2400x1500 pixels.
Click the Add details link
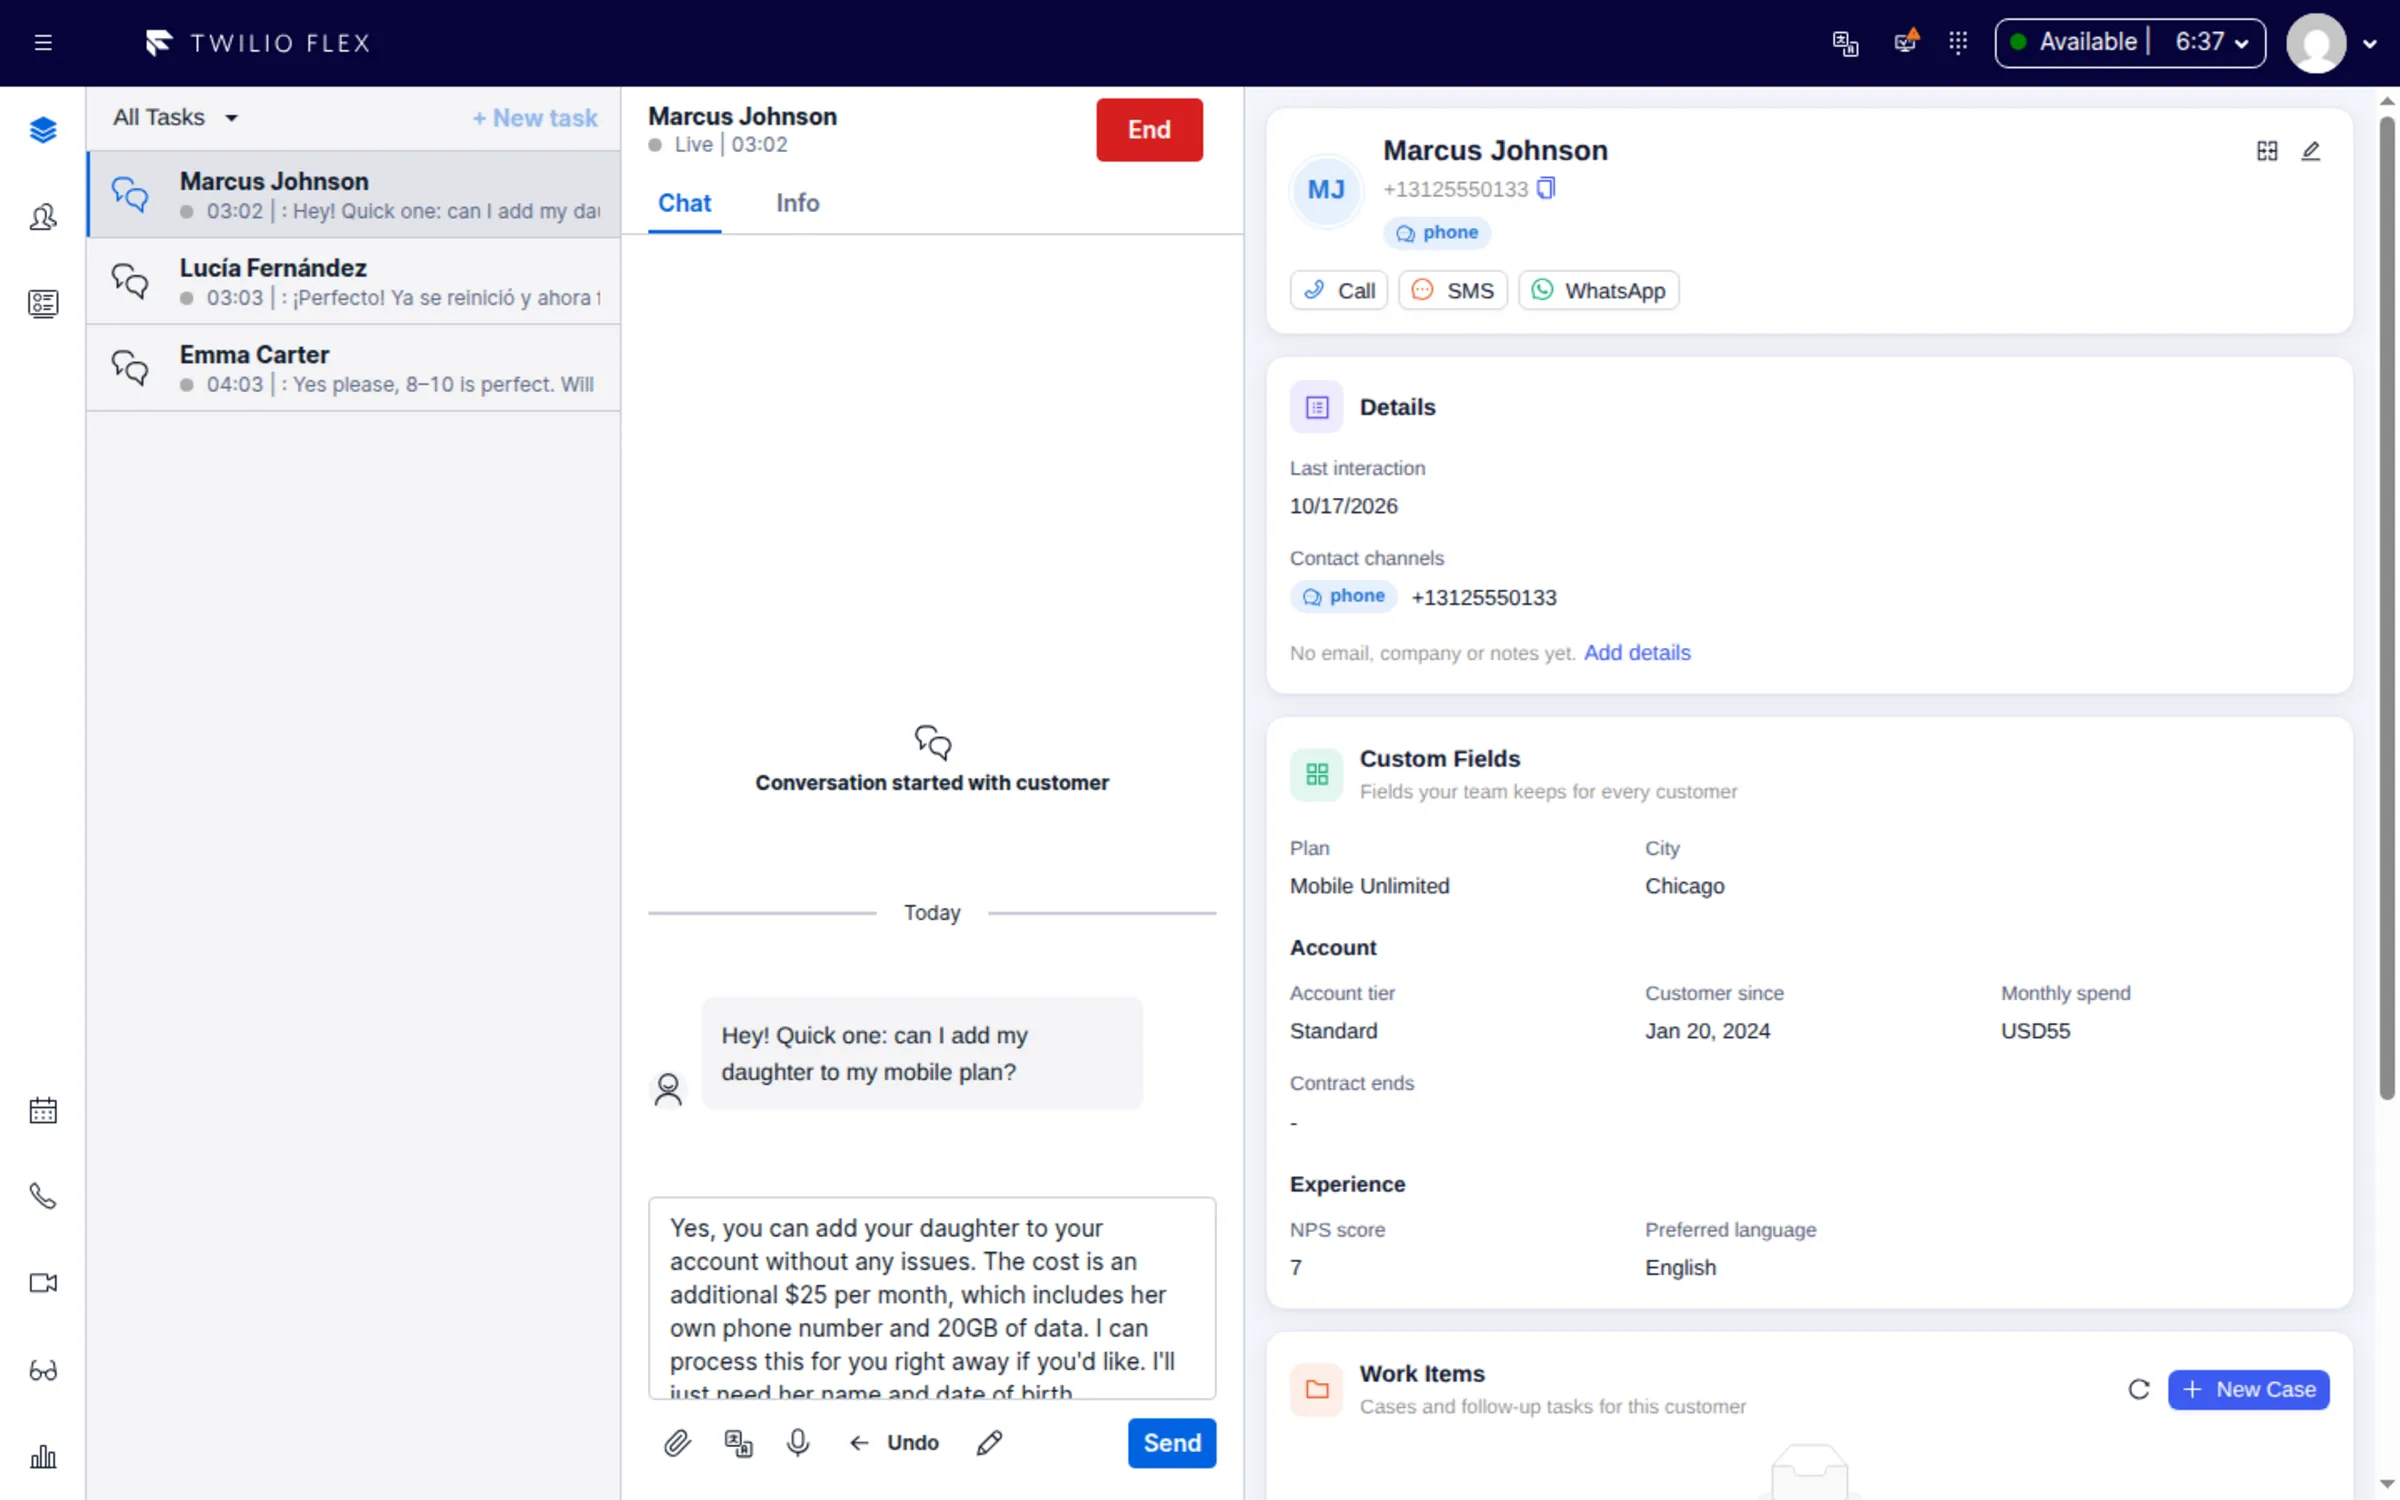pos(1637,653)
